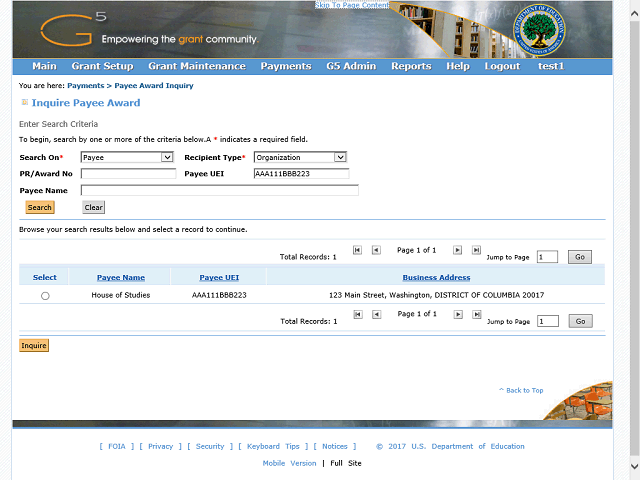The width and height of the screenshot is (640, 480).
Task: Click Full Site text in footer
Action: pos(346,463)
